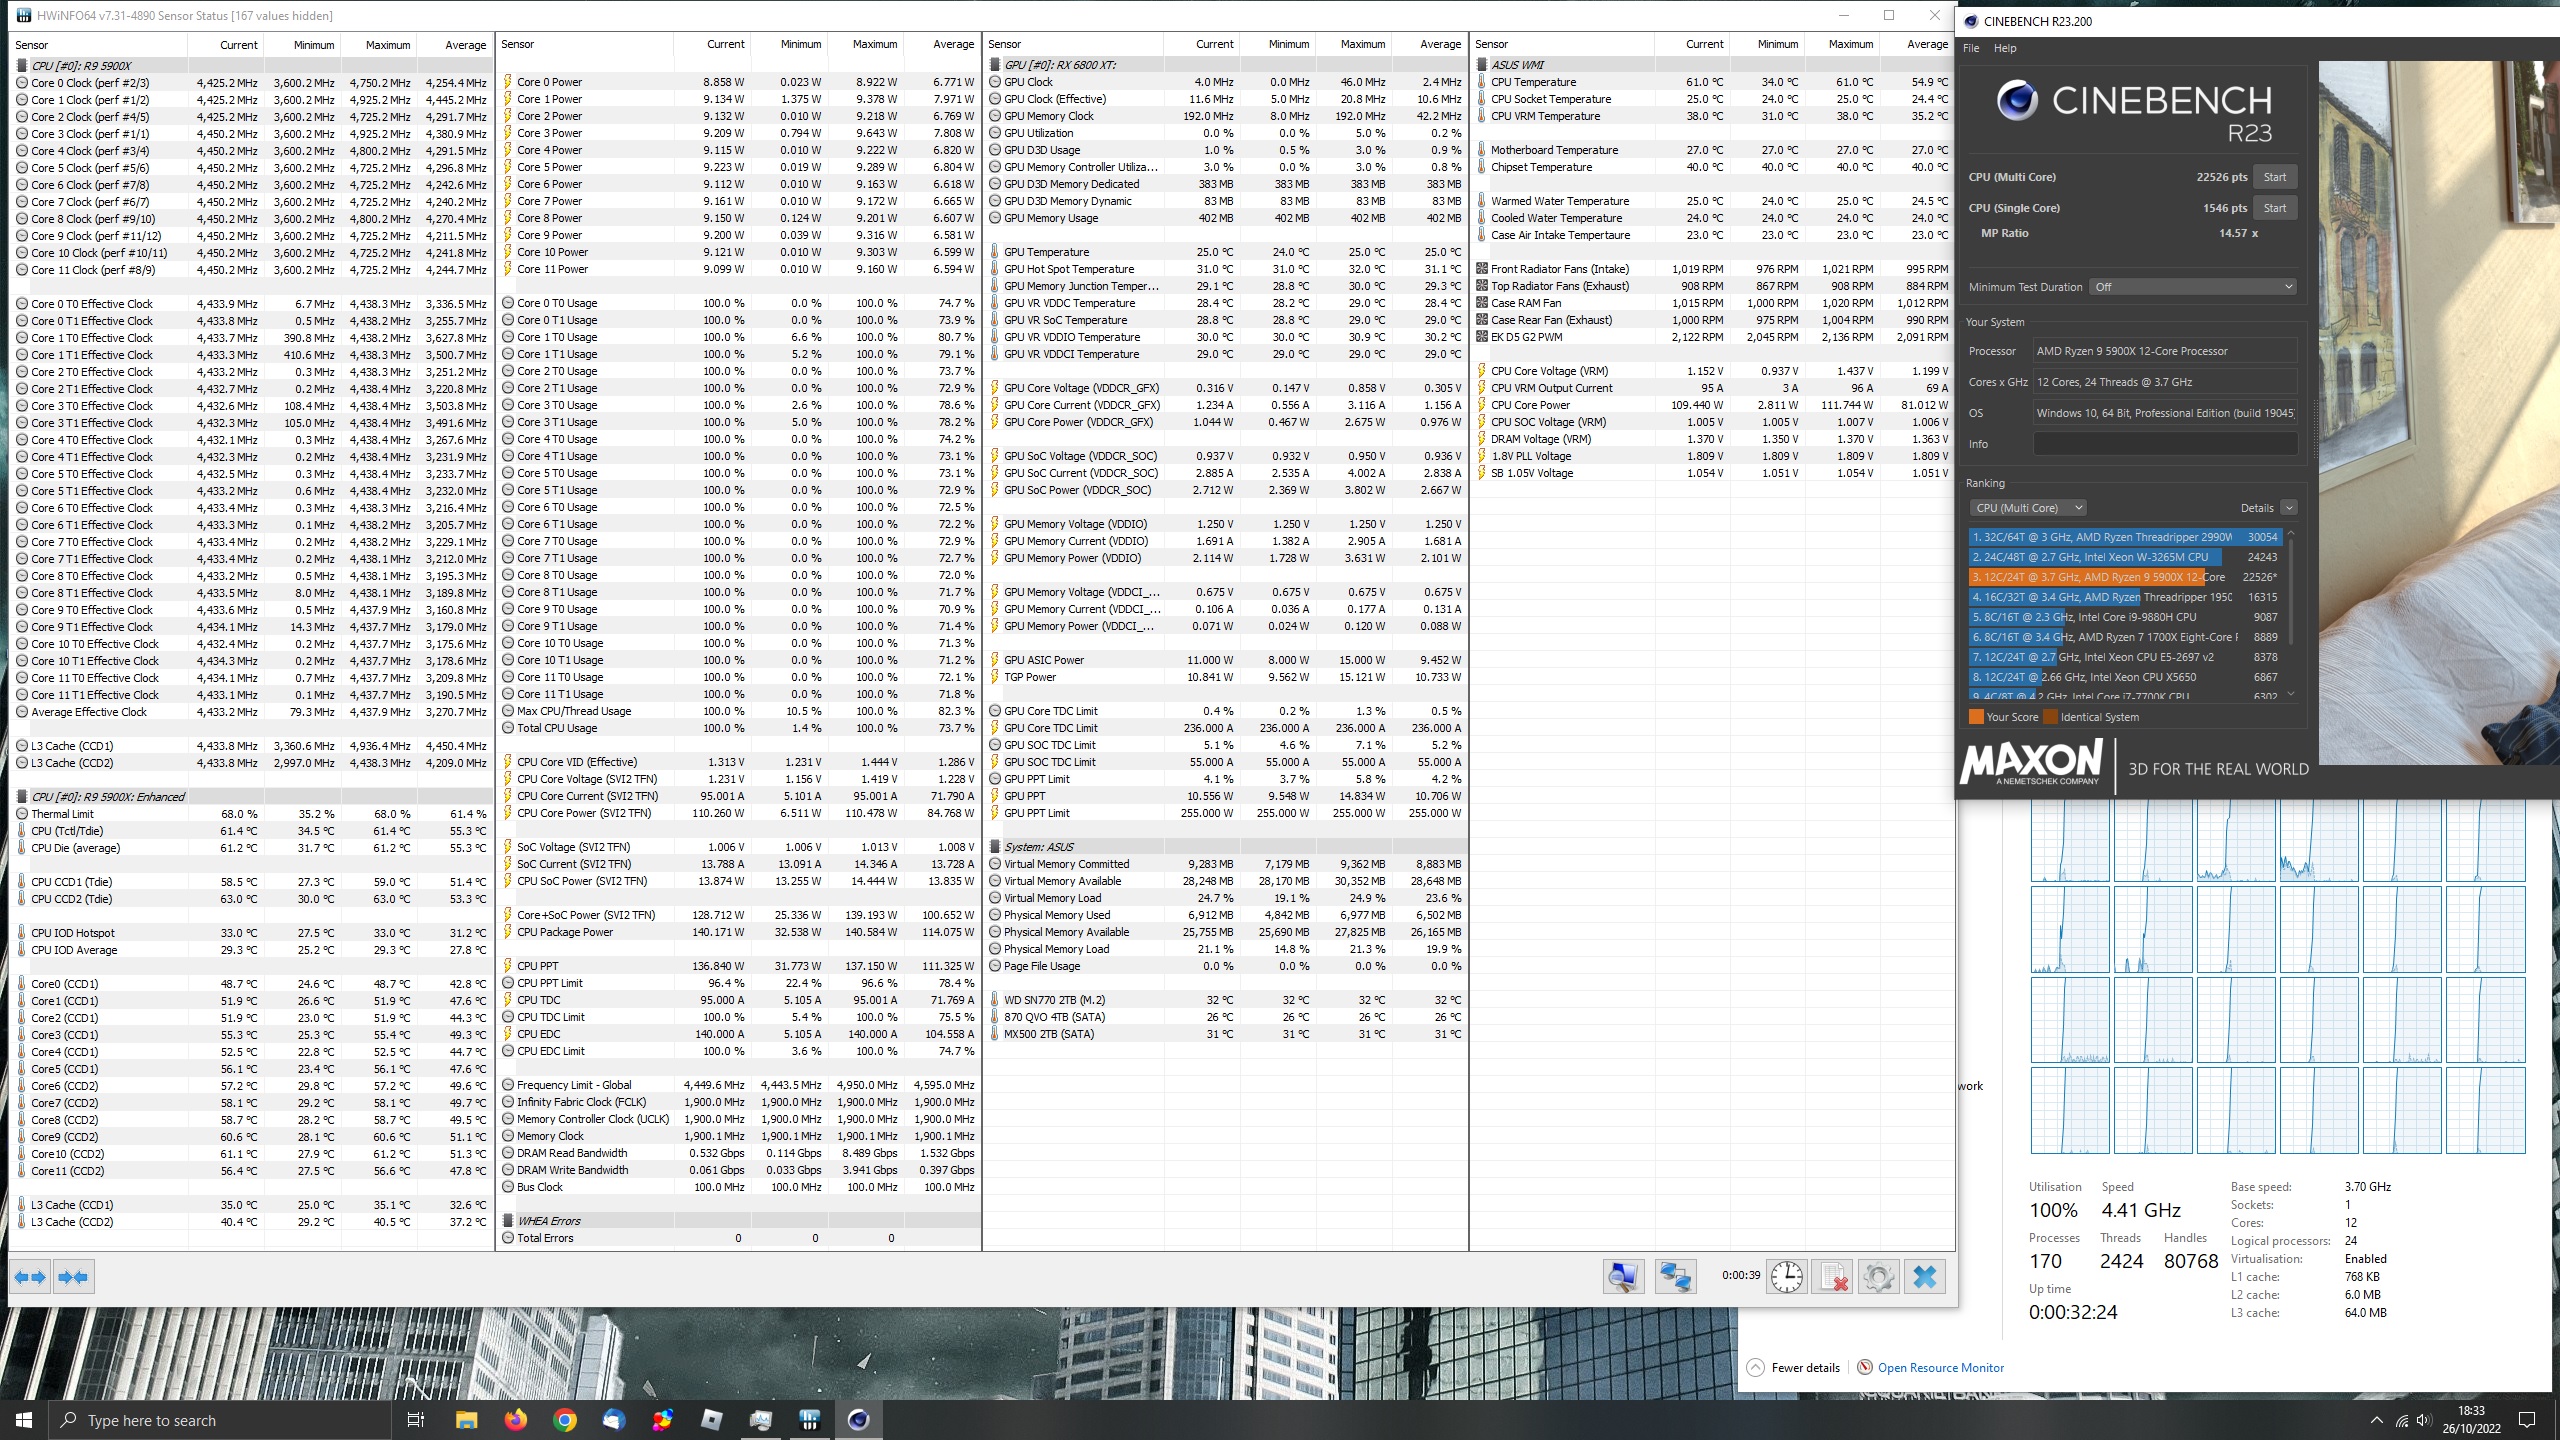
Task: Select the CPU [#0]: R9 5900X: Enhanced header
Action: (x=252, y=797)
